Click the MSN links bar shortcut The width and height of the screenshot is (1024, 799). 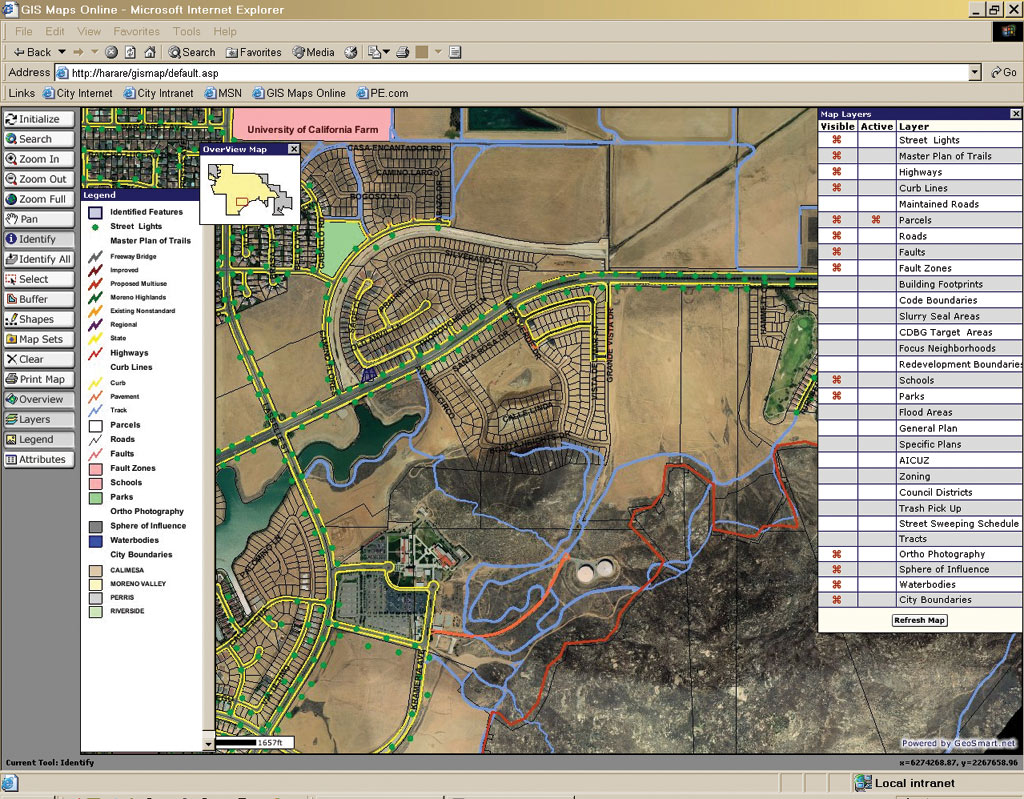[x=223, y=93]
